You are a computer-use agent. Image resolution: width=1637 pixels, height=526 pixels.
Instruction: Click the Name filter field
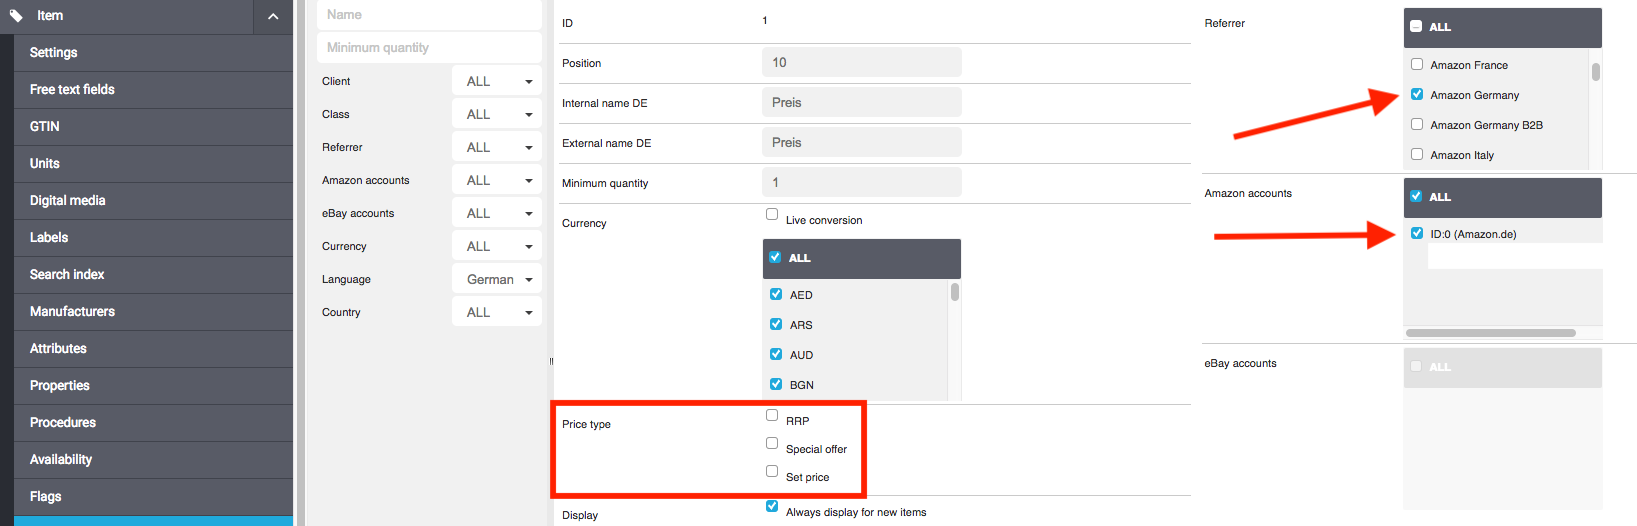coord(429,15)
